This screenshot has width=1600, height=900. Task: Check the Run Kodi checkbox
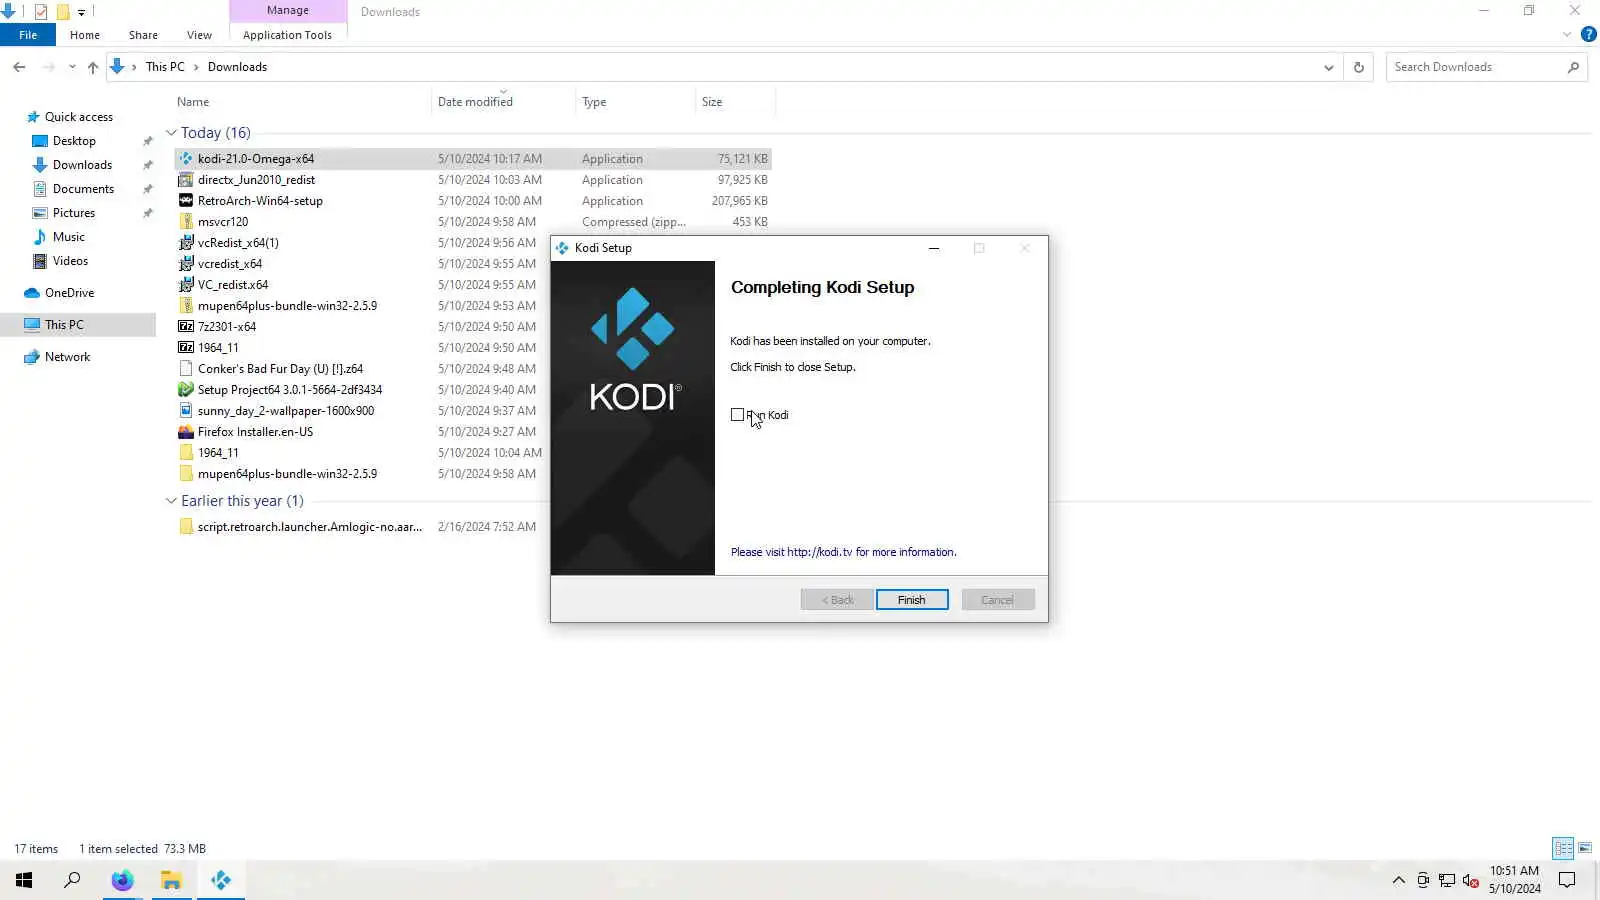click(x=737, y=415)
